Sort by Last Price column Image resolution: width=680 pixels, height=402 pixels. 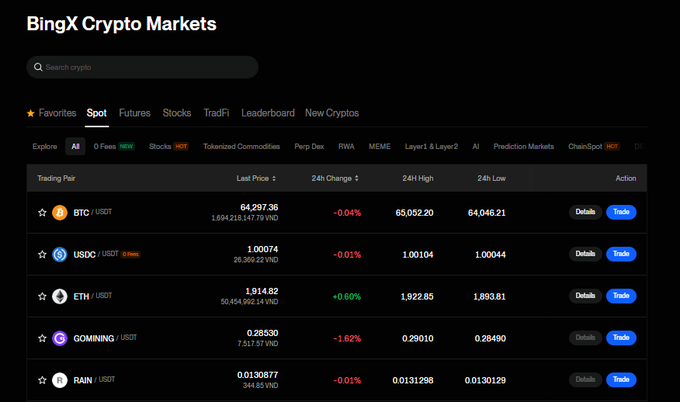coord(256,178)
